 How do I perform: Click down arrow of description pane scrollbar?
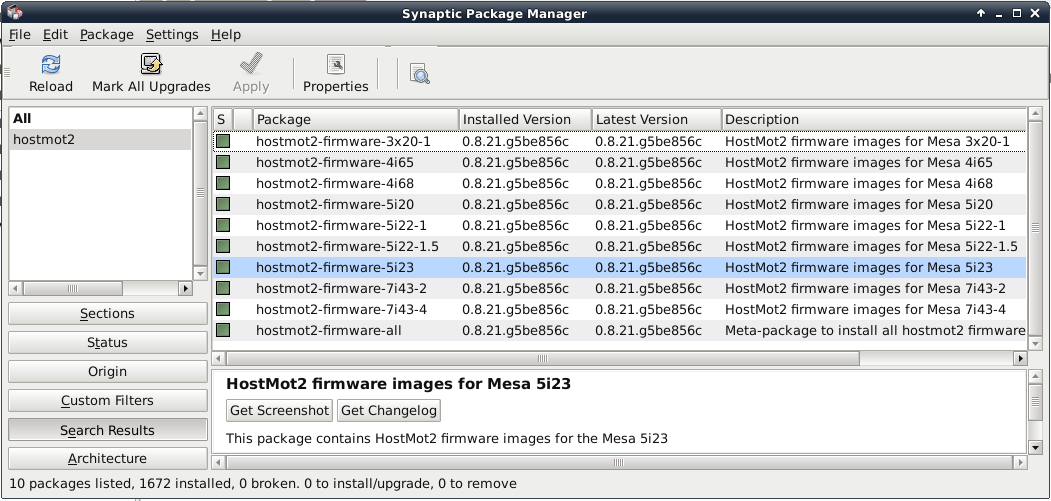[x=1034, y=447]
